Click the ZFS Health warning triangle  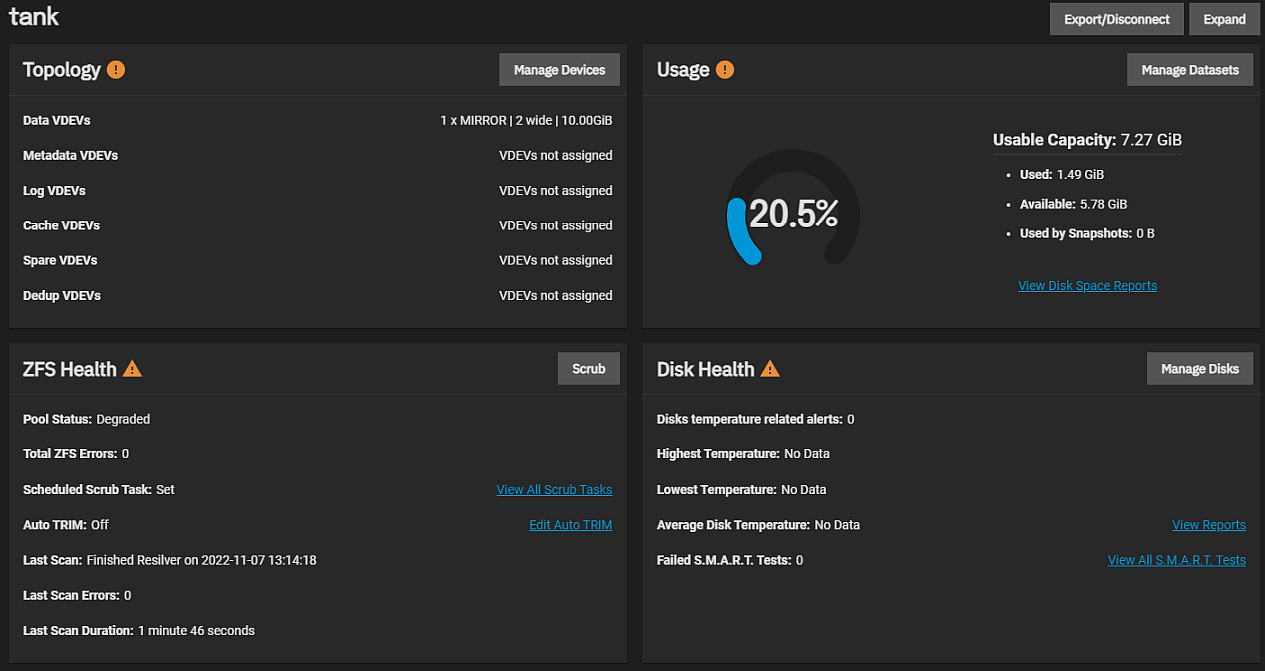point(132,369)
